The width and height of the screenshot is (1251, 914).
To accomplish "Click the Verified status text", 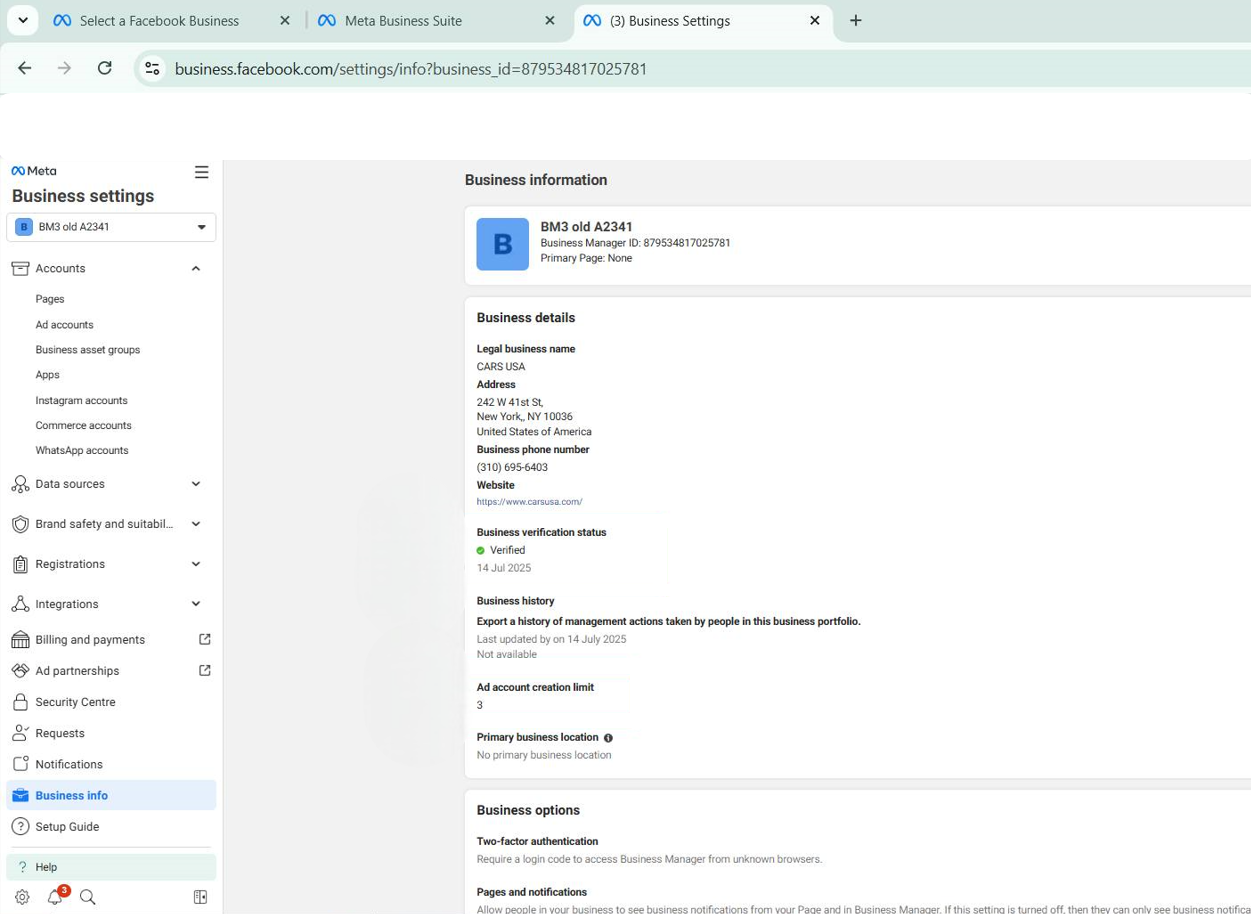I will pos(507,550).
